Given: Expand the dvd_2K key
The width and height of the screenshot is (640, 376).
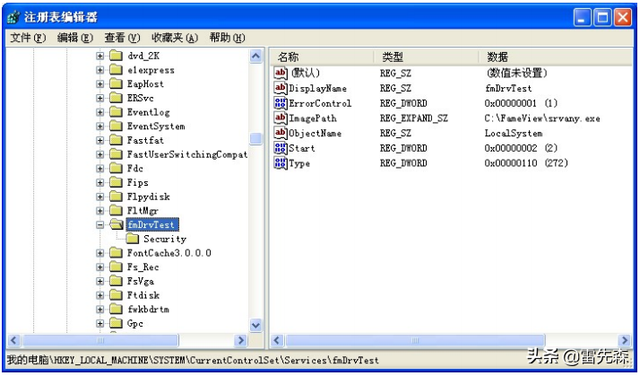Looking at the screenshot, I should point(100,56).
